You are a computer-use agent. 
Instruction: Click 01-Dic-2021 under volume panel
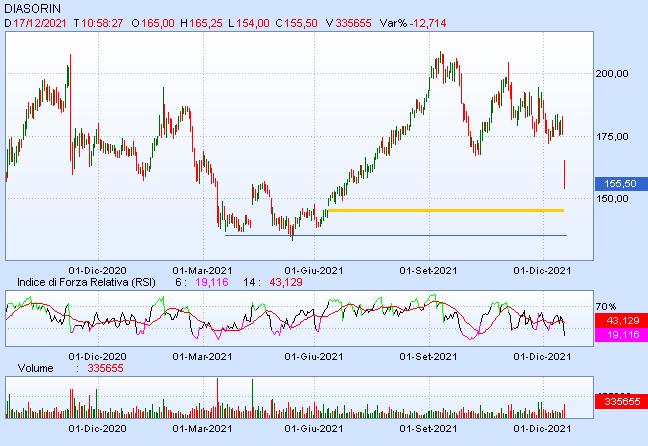(x=542, y=429)
